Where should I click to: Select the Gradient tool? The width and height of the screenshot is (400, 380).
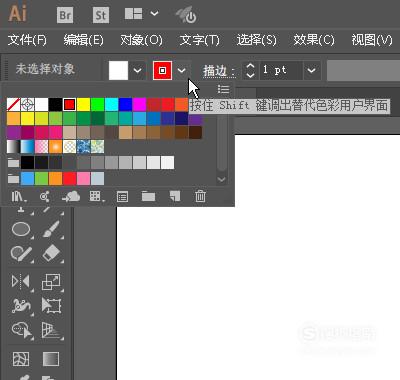tap(51, 359)
